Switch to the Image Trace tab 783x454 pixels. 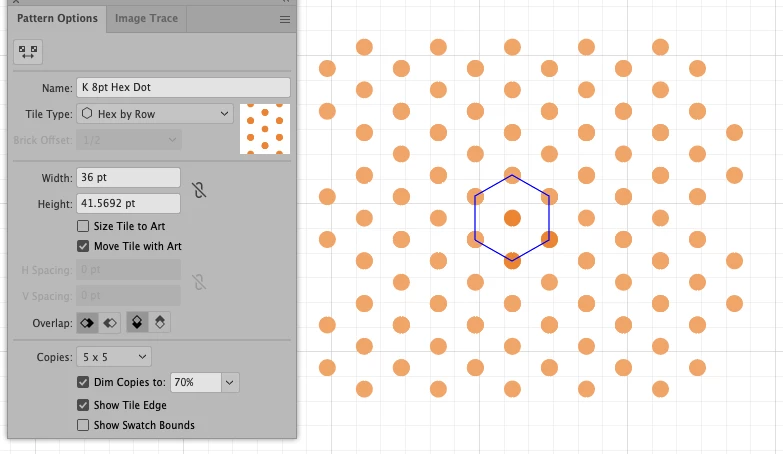[x=146, y=18]
